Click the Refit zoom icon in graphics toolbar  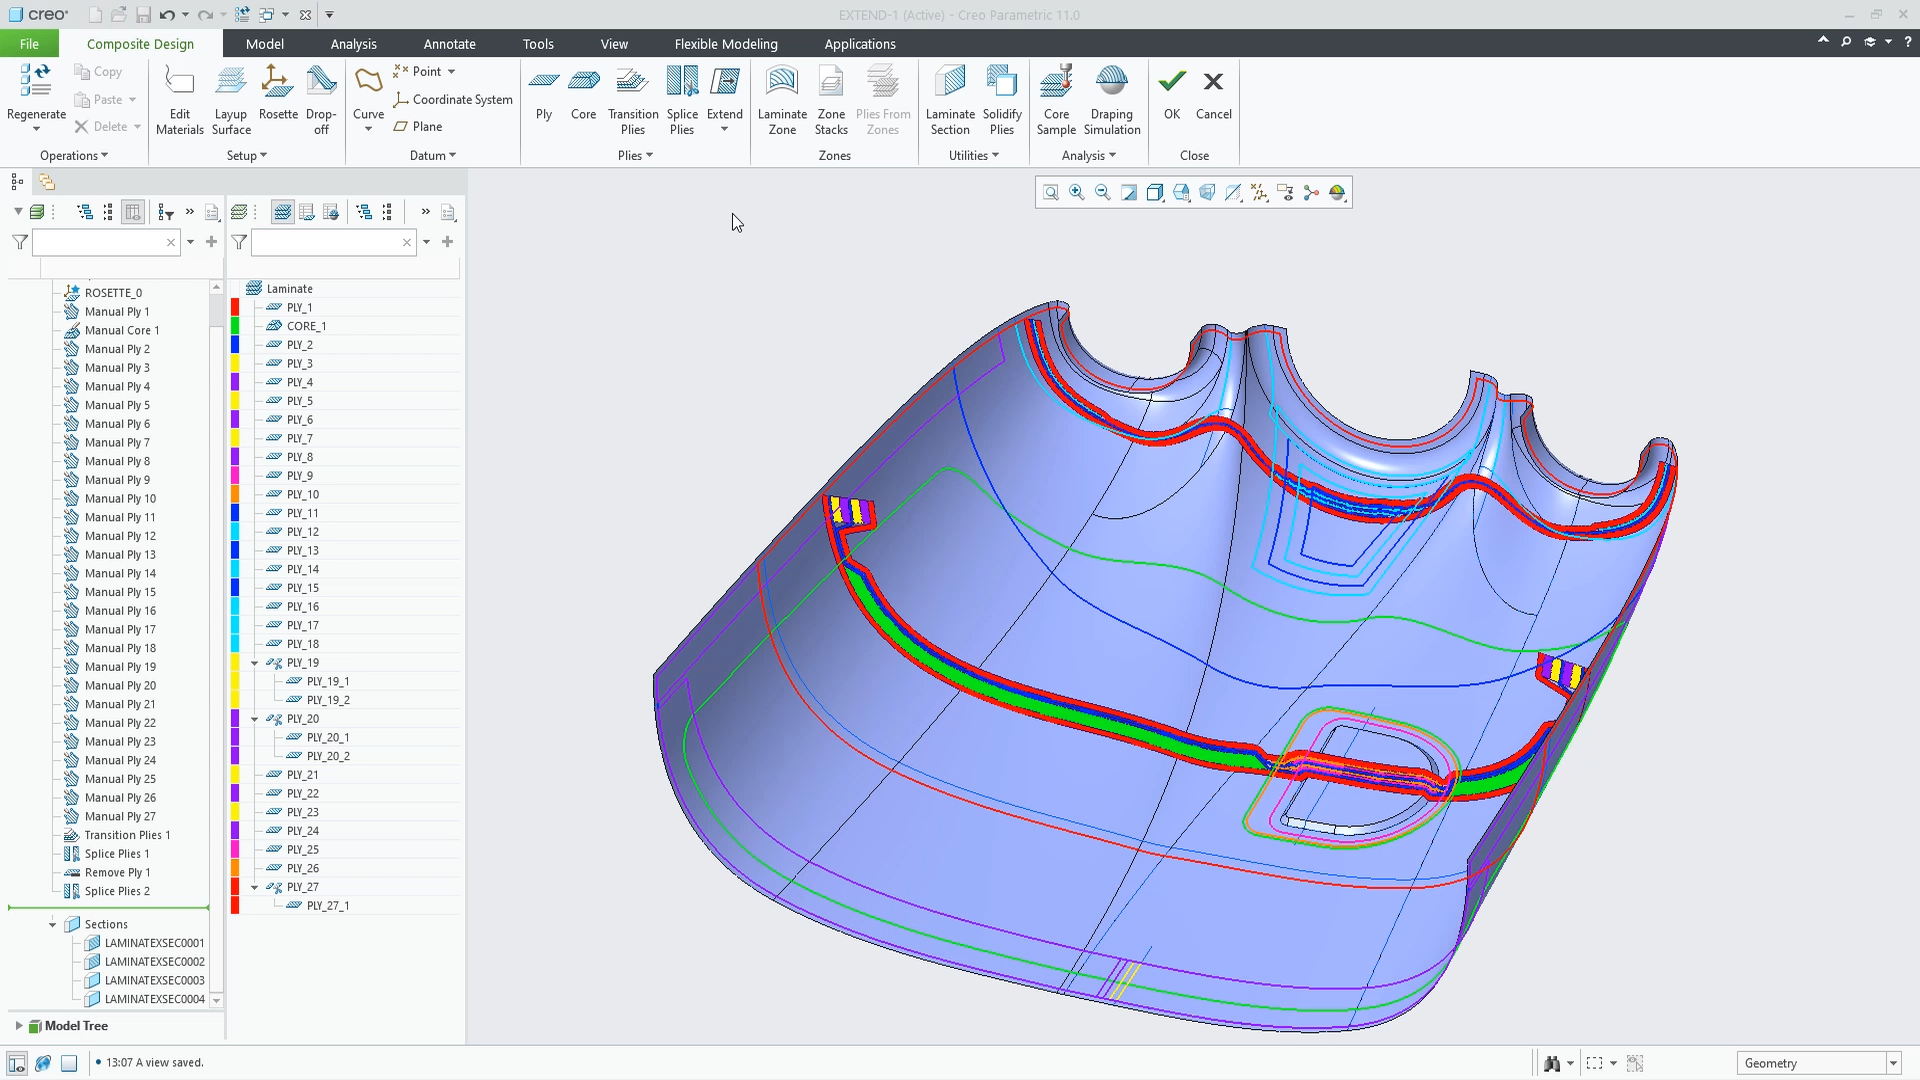pos(1051,193)
